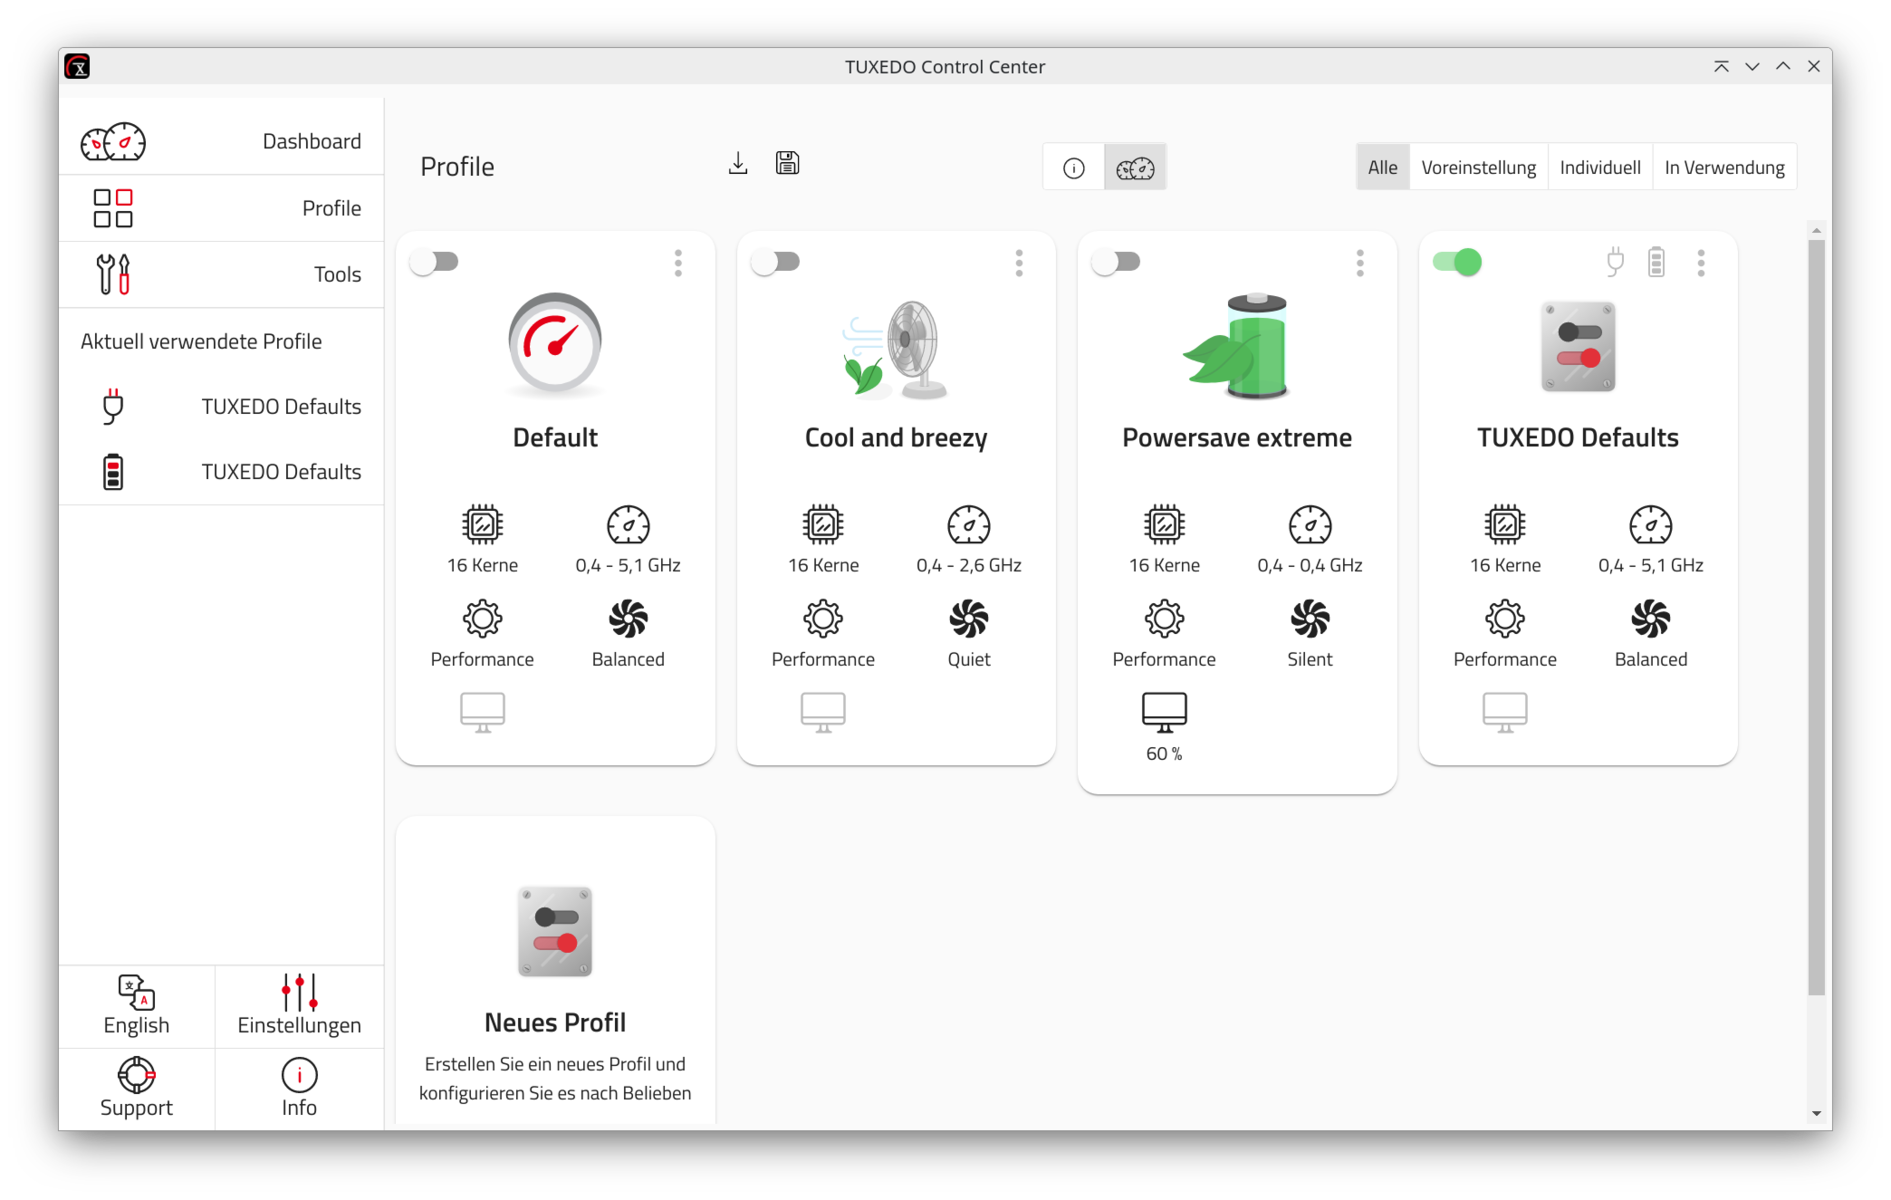Click the plug icon beside TUXEDO Defaults in sidebar
Image resolution: width=1891 pixels, height=1200 pixels.
coord(113,406)
